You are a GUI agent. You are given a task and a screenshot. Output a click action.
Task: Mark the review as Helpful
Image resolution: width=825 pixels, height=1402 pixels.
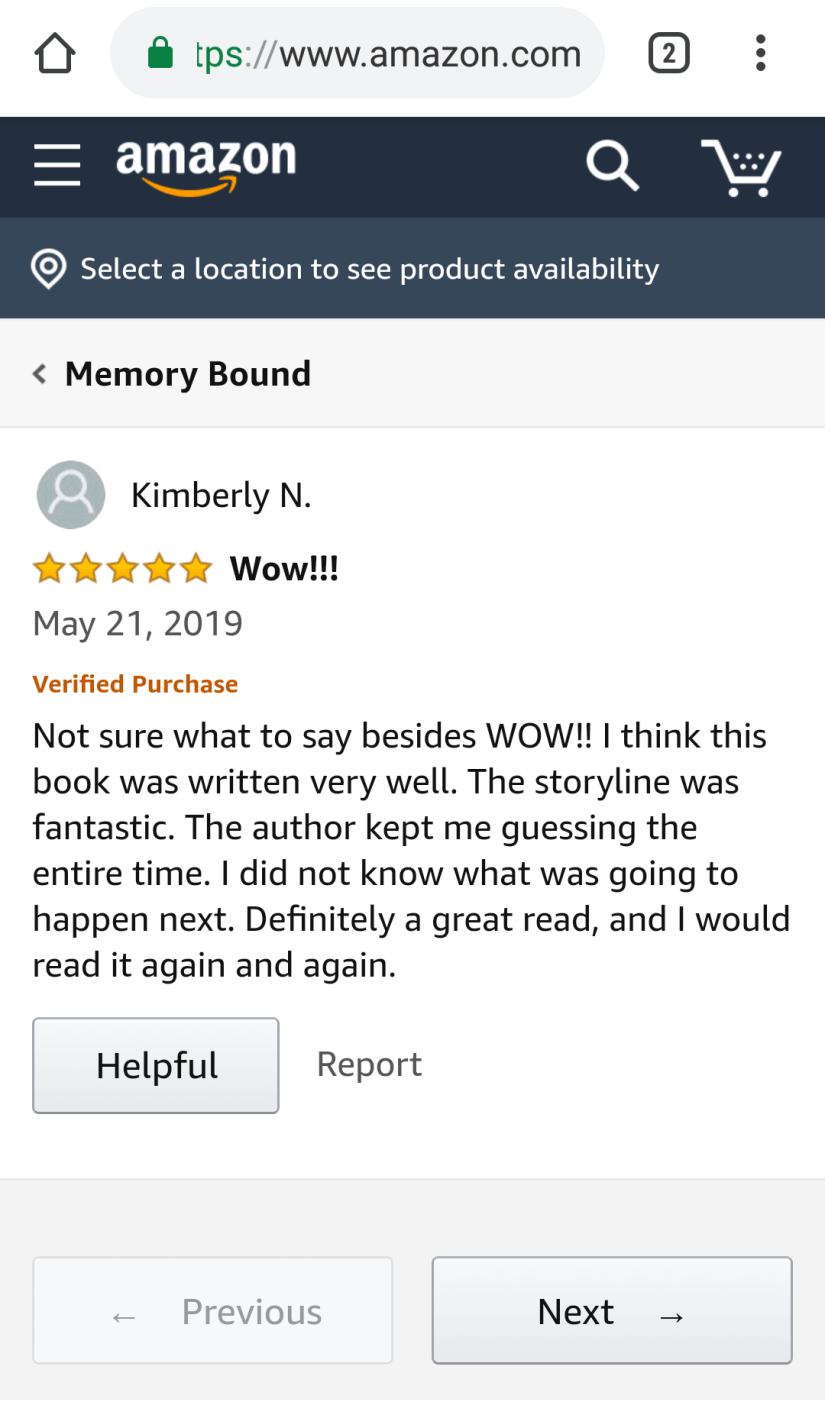(156, 1065)
